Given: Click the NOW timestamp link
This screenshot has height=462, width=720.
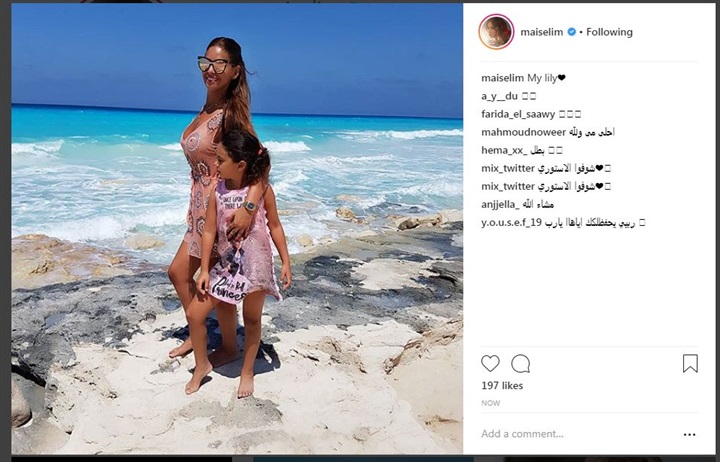Looking at the screenshot, I should tap(490, 403).
